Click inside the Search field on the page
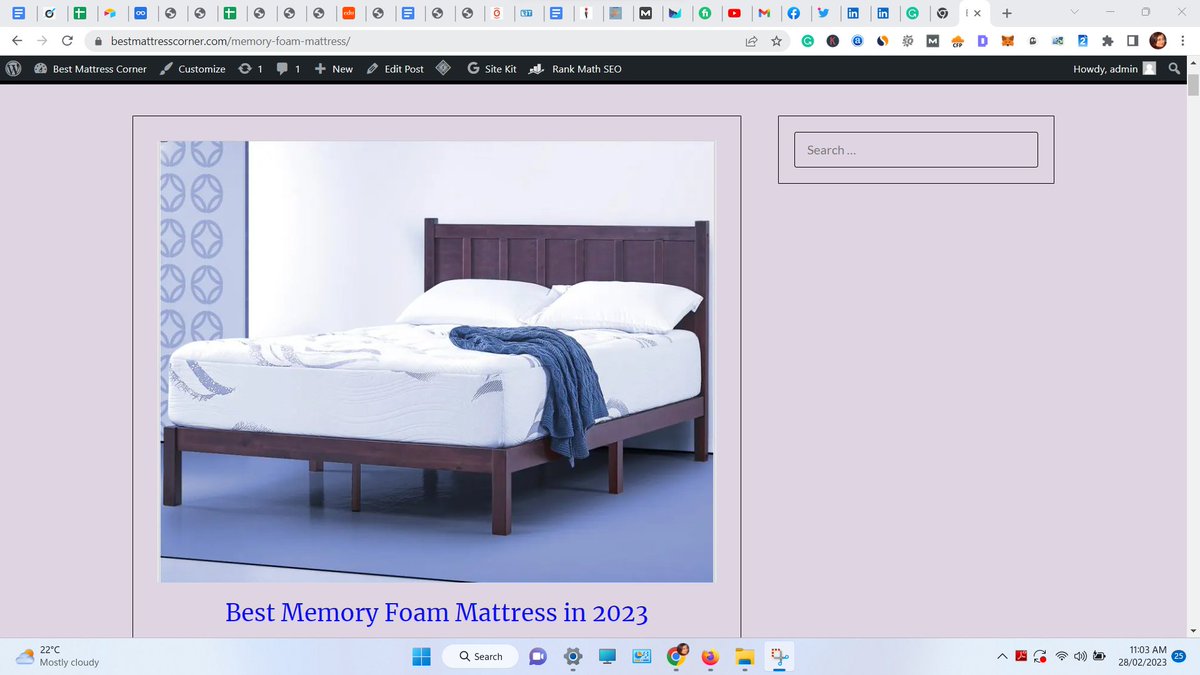 [915, 149]
